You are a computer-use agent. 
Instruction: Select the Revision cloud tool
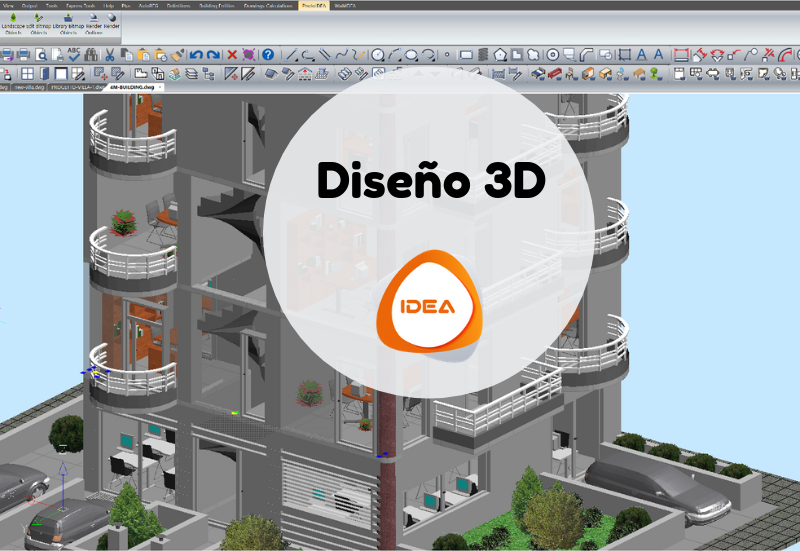pyautogui.click(x=534, y=55)
